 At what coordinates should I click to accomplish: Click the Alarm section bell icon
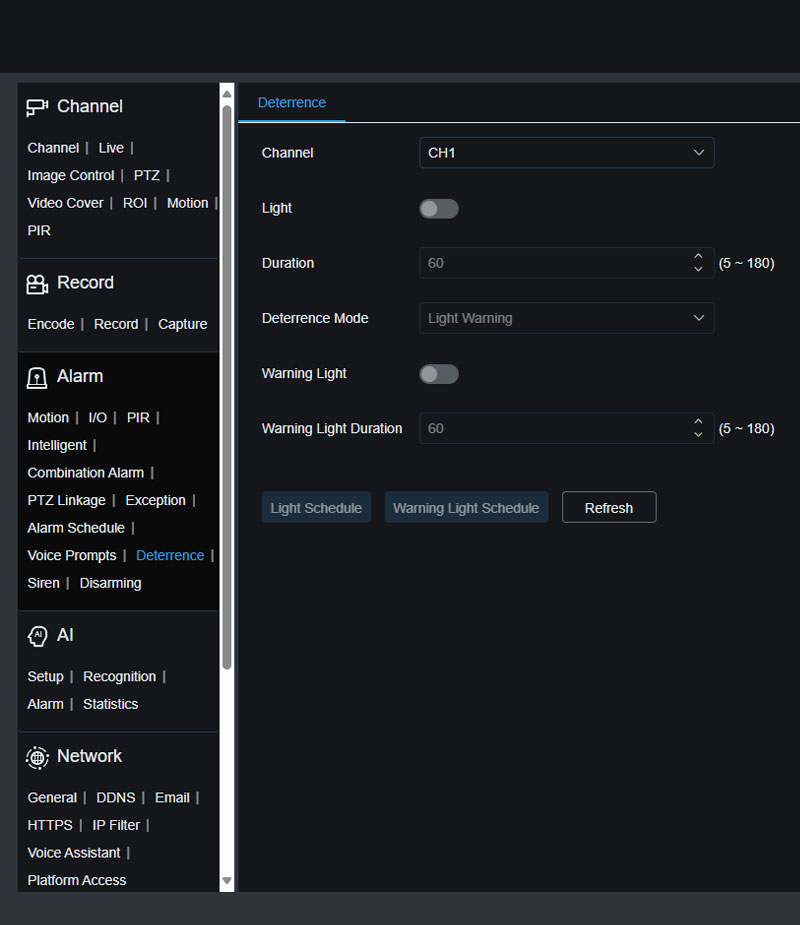pos(37,377)
